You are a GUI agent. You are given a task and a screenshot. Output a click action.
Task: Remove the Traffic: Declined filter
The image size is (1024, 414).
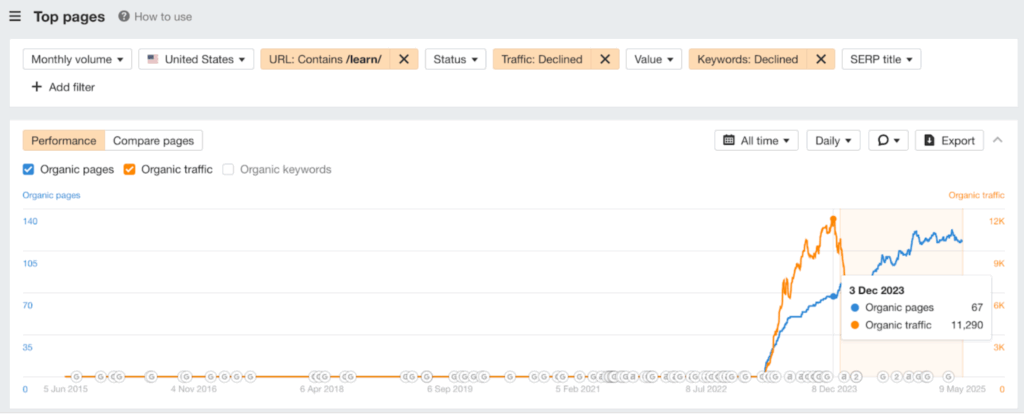coord(604,59)
